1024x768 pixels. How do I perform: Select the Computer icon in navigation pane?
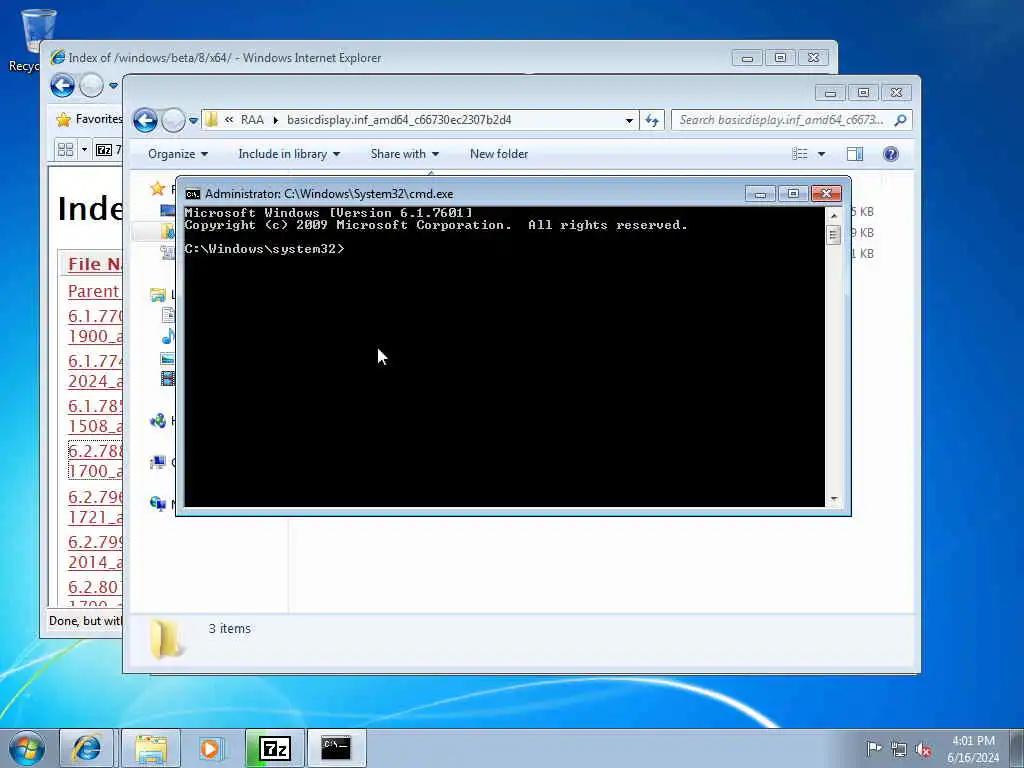(157, 462)
